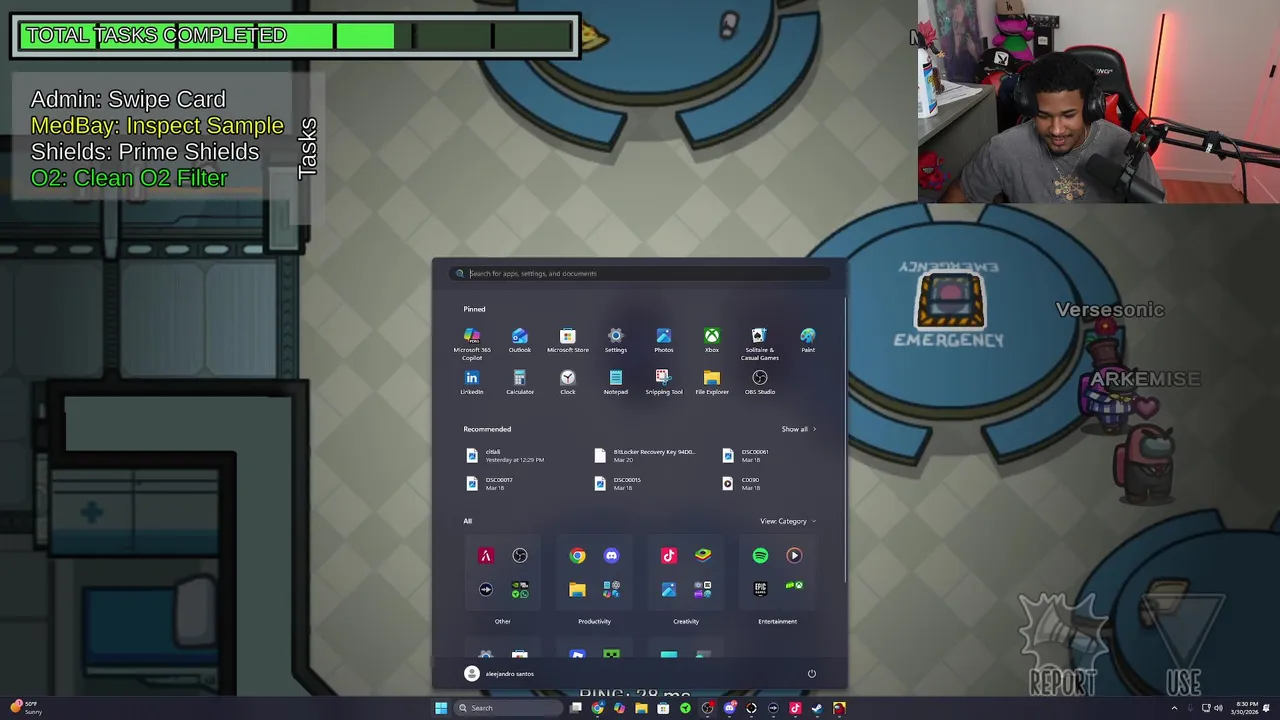Open taskbar clock and date
This screenshot has height=720, width=1280.
(1246, 708)
